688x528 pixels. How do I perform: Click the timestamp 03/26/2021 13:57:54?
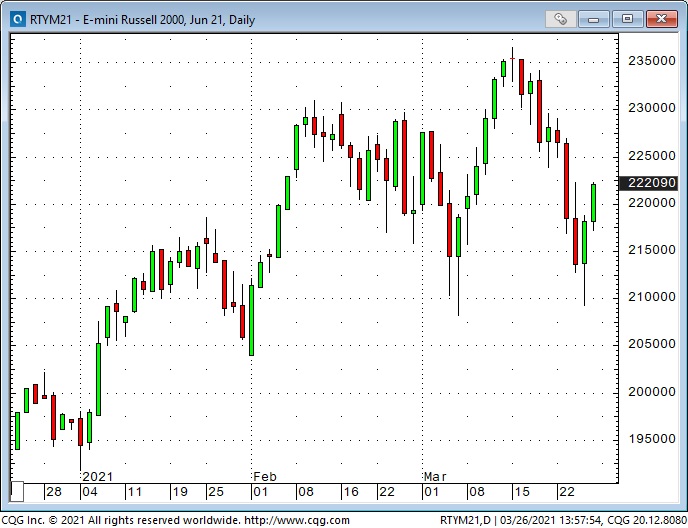pos(551,521)
